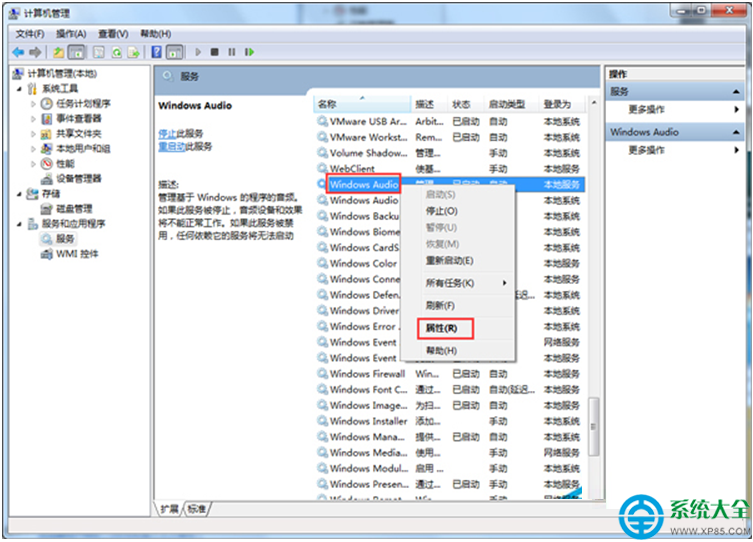Collapse the 系统工具 tree node
This screenshot has height=542, width=753.
(19, 89)
